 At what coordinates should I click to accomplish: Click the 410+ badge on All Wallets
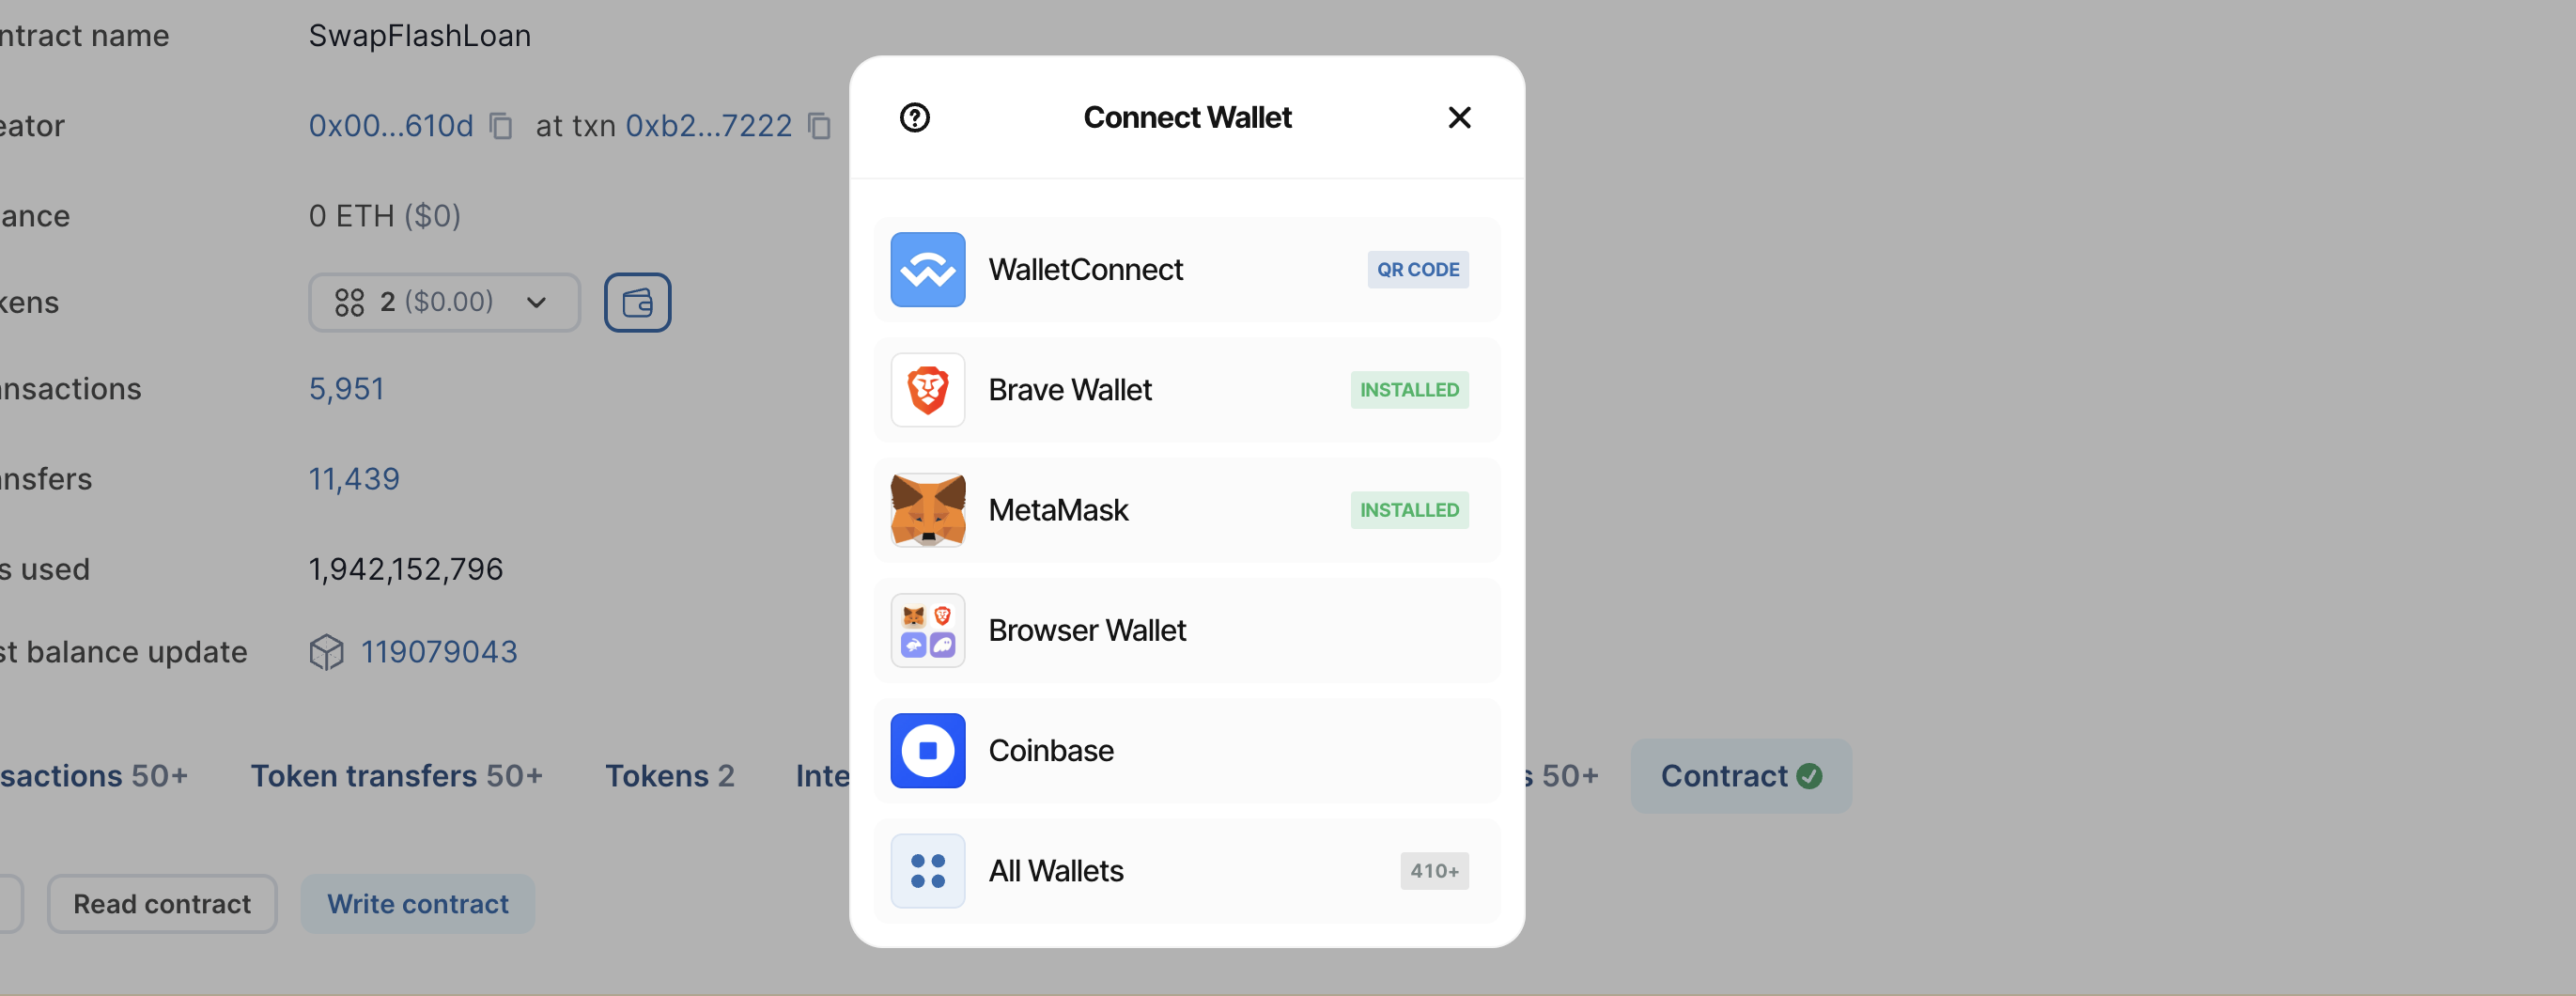1433,871
